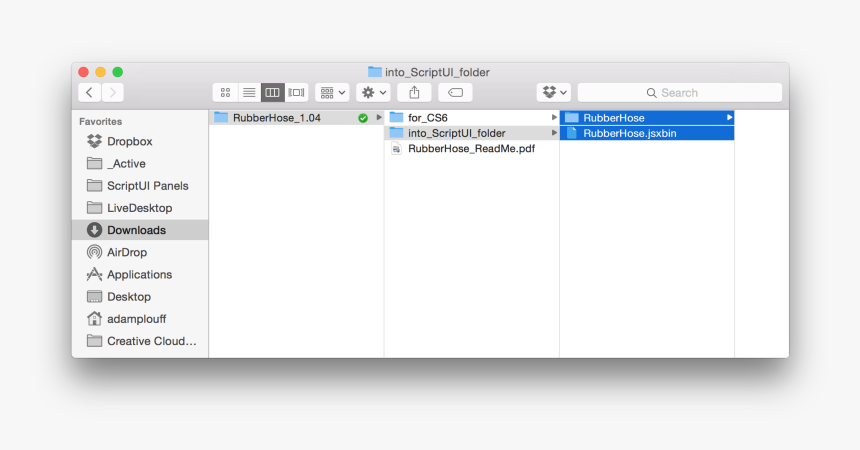Viewport: 860px width, 450px height.
Task: Go forward with the right chevron button
Action: (x=112, y=93)
